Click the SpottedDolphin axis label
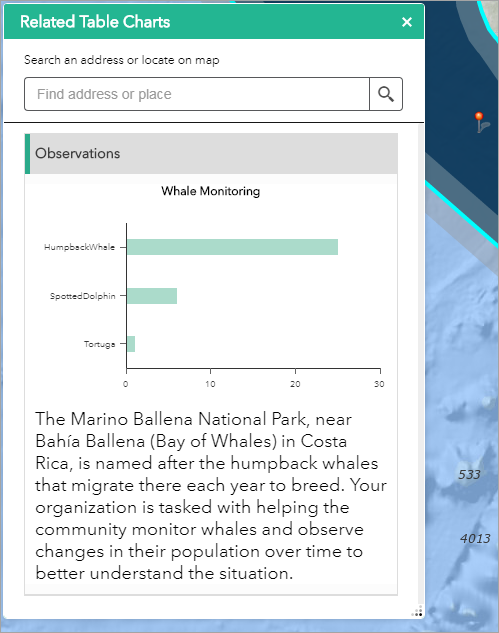The height and width of the screenshot is (633, 499). click(x=83, y=296)
